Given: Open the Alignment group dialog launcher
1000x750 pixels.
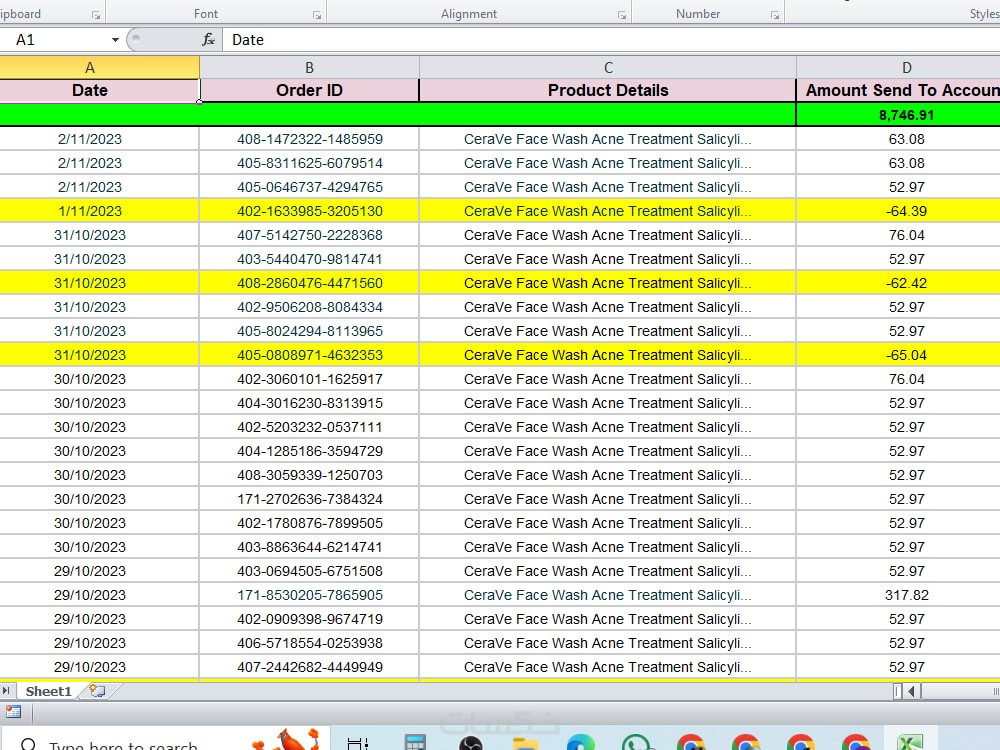Looking at the screenshot, I should click(x=621, y=15).
